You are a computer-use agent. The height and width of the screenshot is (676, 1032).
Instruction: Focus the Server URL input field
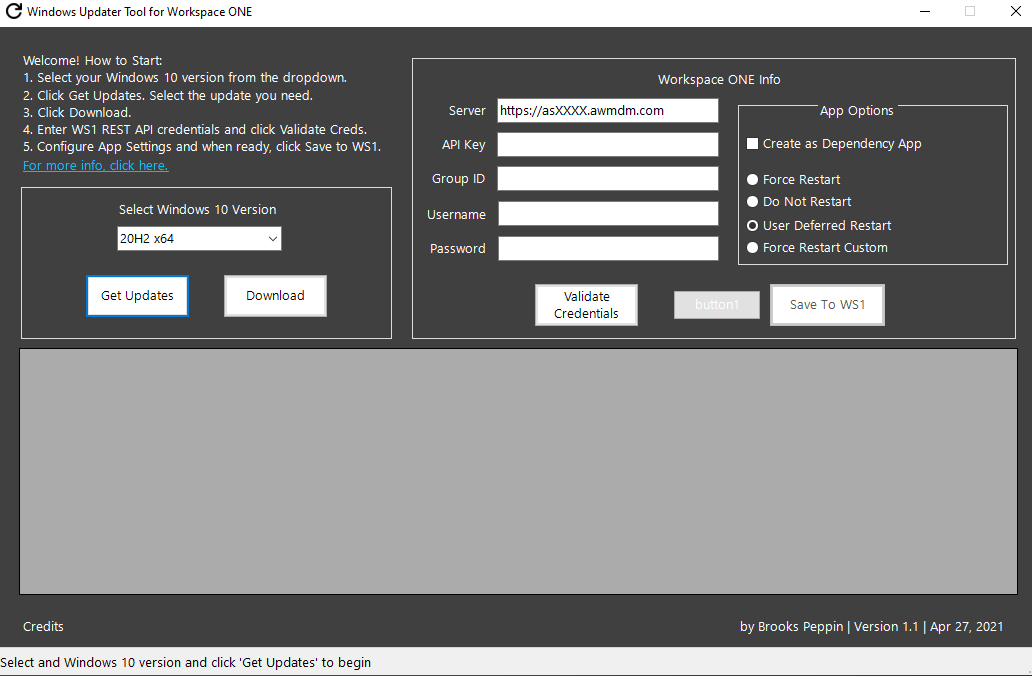point(607,111)
